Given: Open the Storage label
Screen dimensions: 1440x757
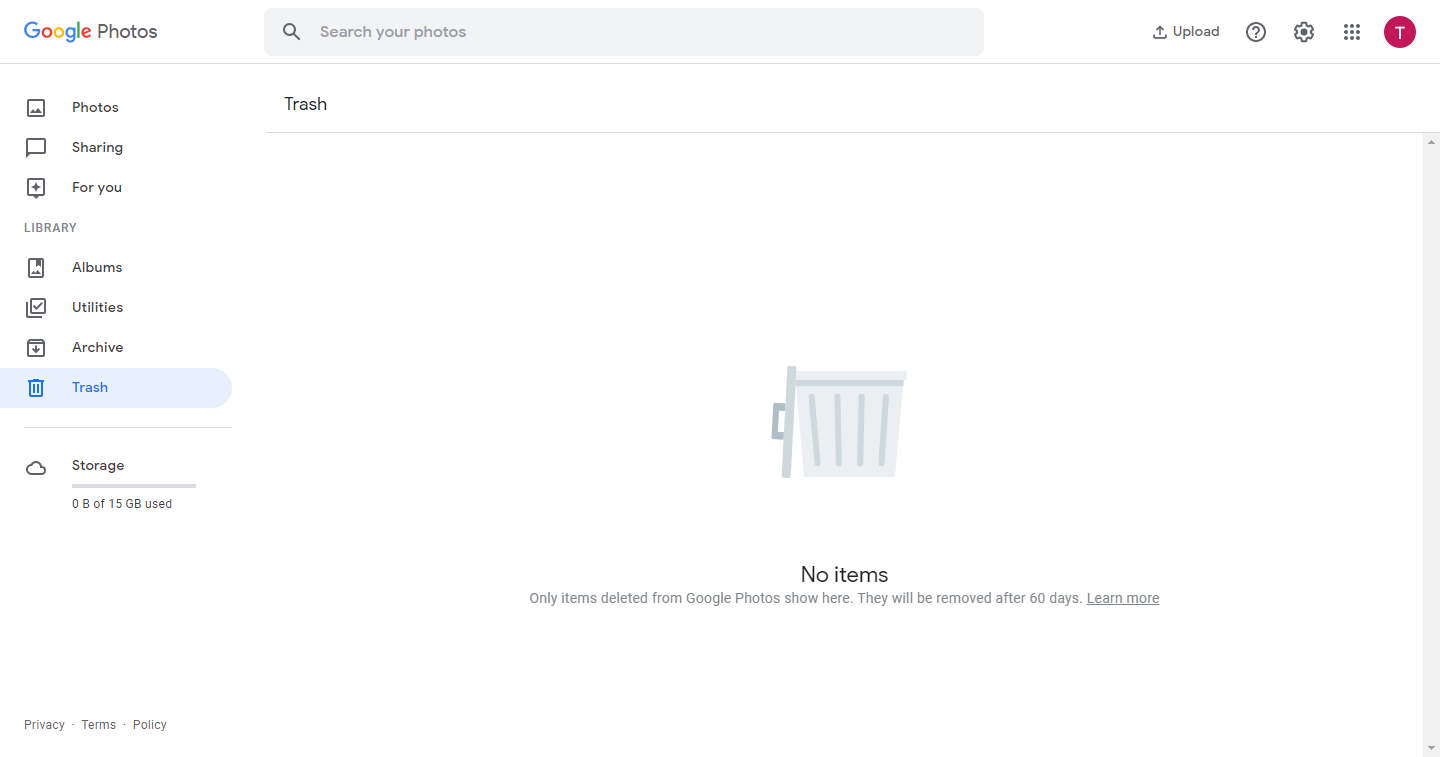Looking at the screenshot, I should pos(98,465).
